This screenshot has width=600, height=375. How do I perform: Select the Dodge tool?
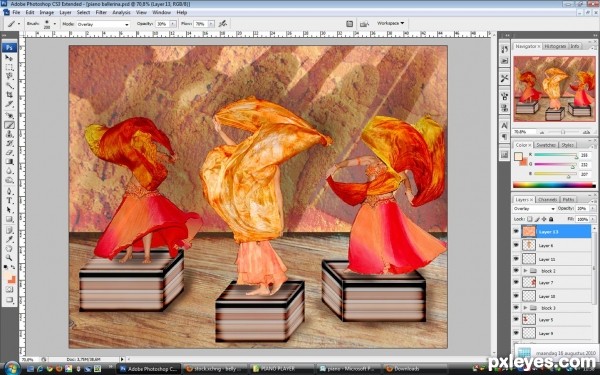[9, 180]
